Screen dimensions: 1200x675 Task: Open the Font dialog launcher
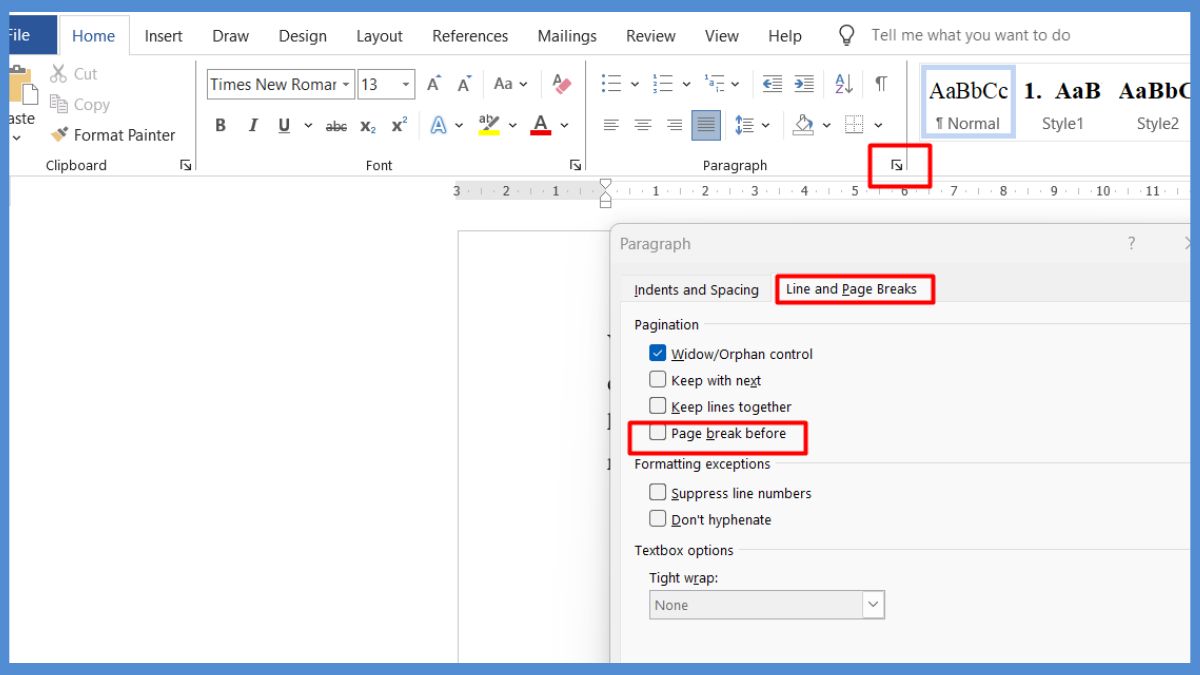pyautogui.click(x=575, y=165)
